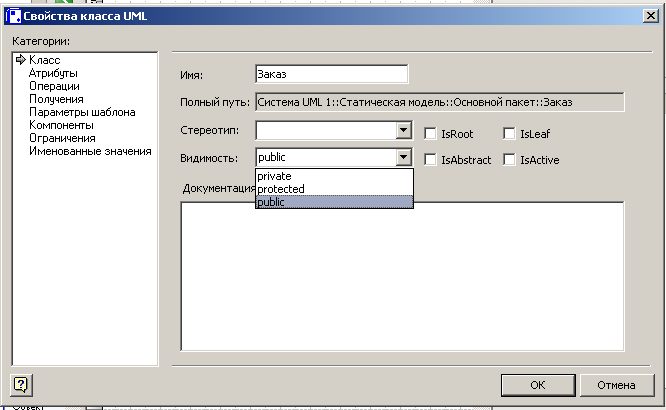The image size is (666, 410).
Task: Open the Ограничения category
Action: (x=62, y=138)
